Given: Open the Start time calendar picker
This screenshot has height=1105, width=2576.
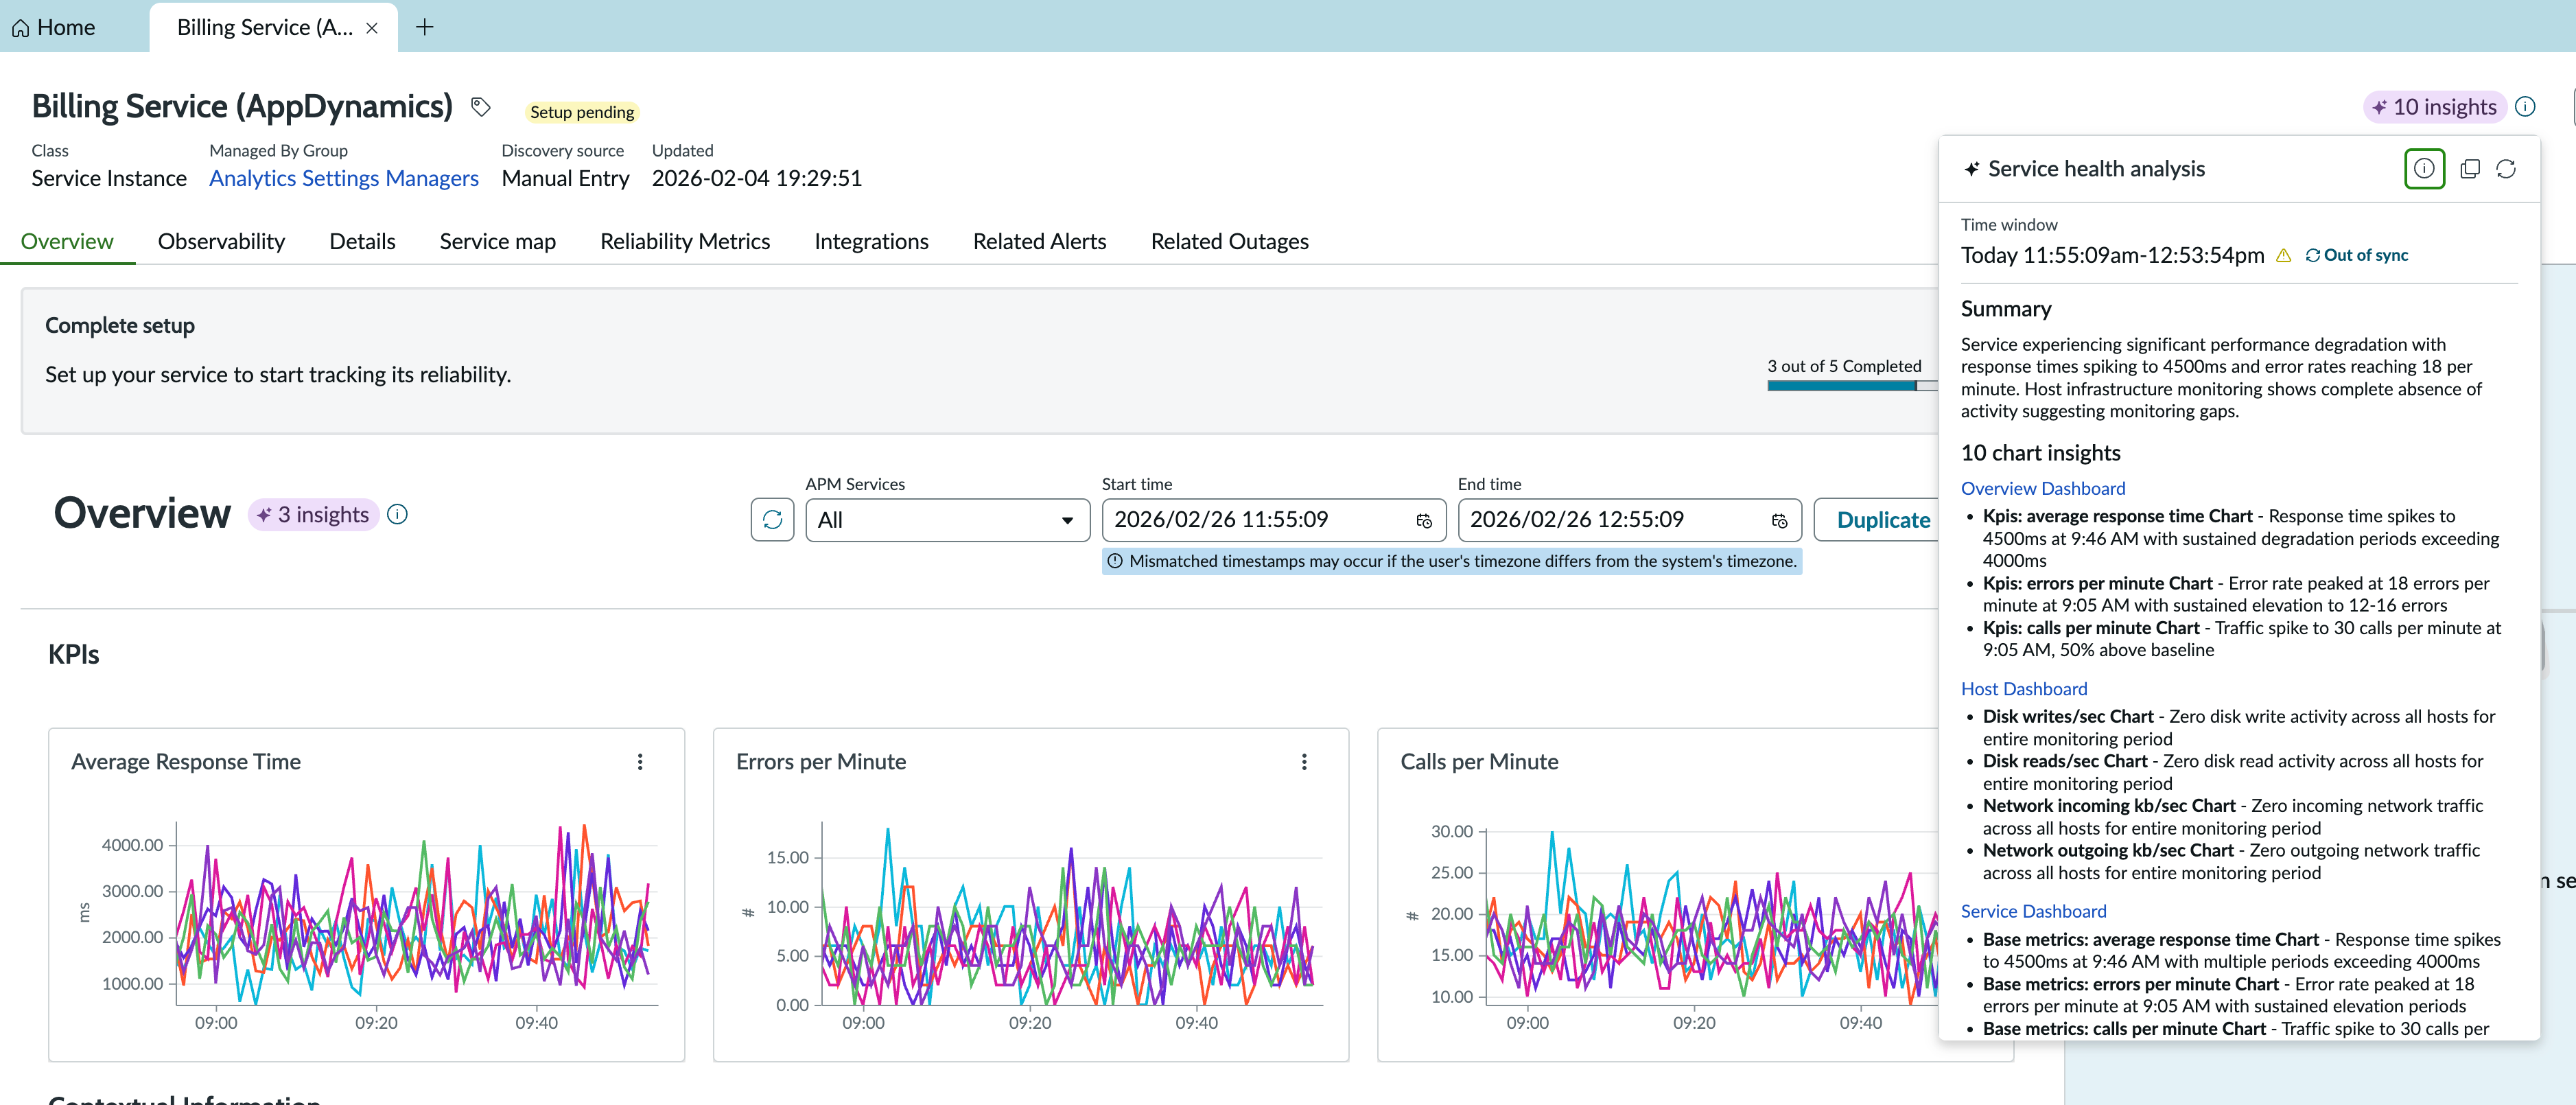Looking at the screenshot, I should (1424, 521).
